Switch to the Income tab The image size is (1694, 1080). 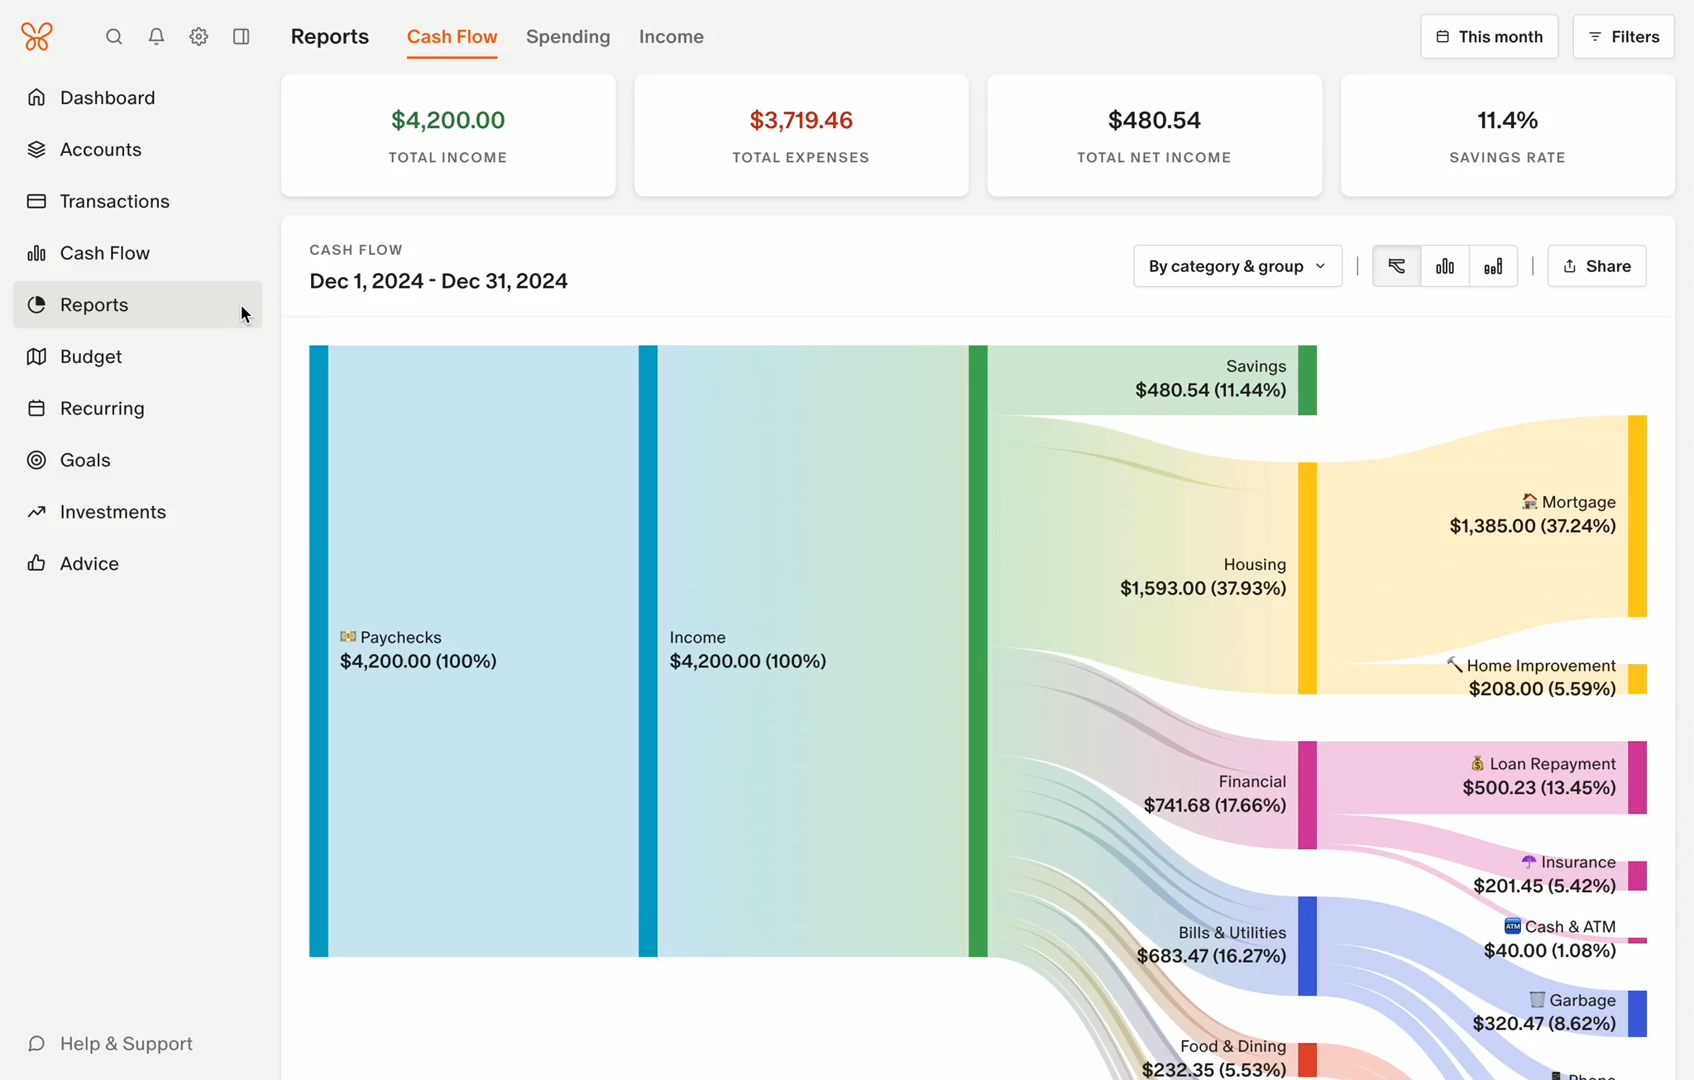671,37
